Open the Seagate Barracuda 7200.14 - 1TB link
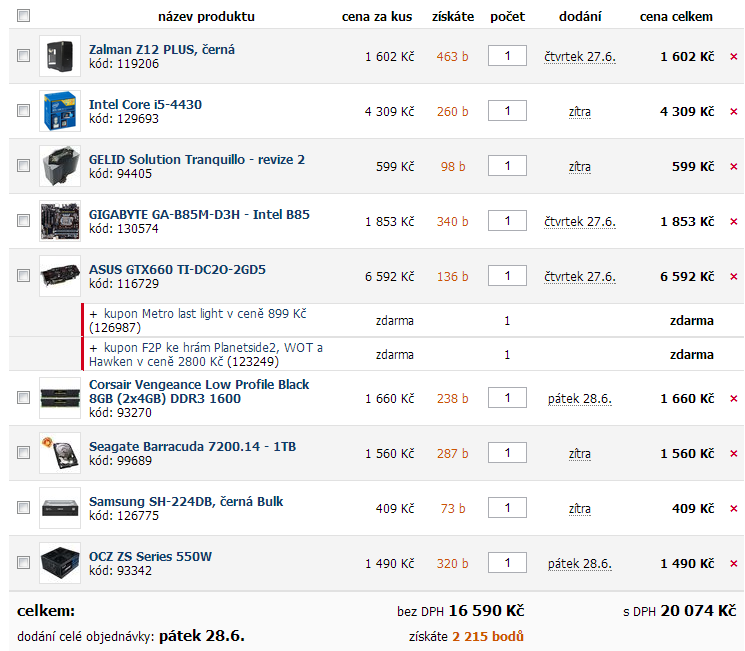The height and width of the screenshot is (651, 745). [x=192, y=447]
